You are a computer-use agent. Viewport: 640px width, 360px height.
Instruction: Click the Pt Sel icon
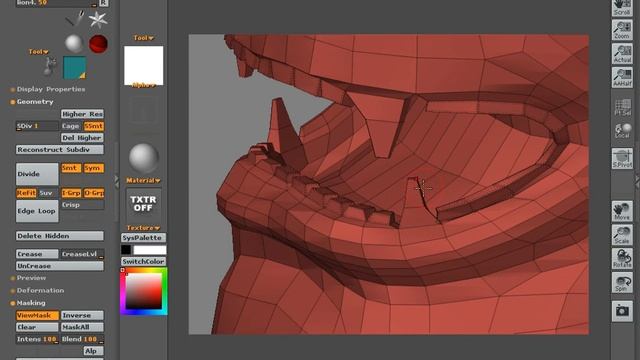pyautogui.click(x=622, y=107)
